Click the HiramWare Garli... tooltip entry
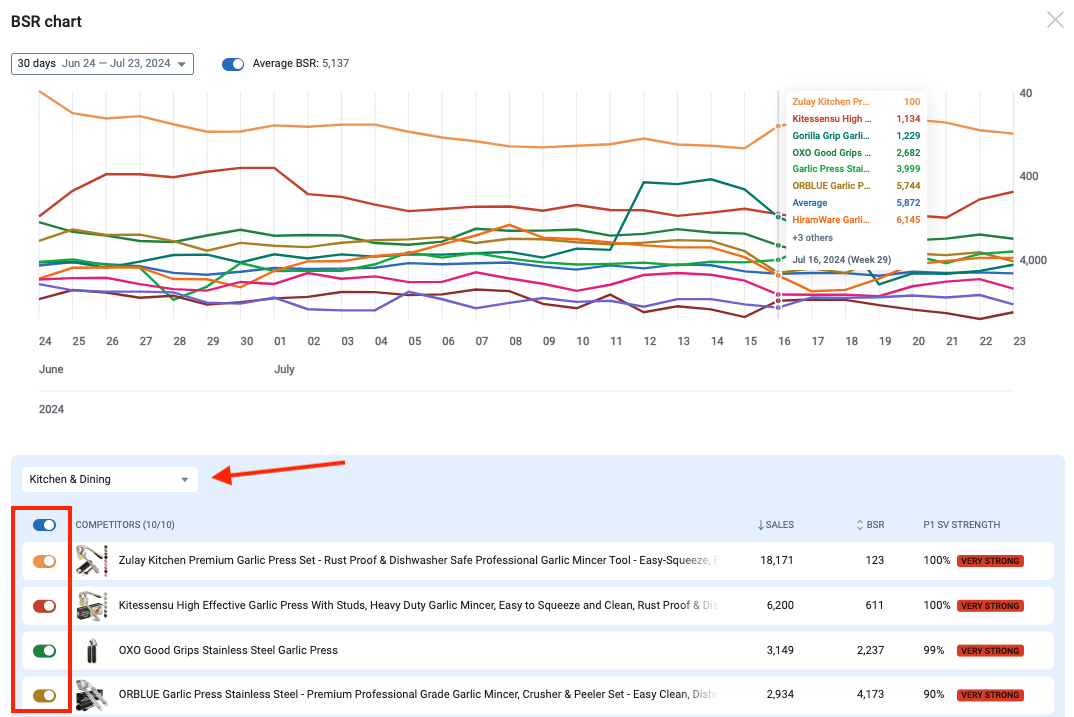 (856, 220)
